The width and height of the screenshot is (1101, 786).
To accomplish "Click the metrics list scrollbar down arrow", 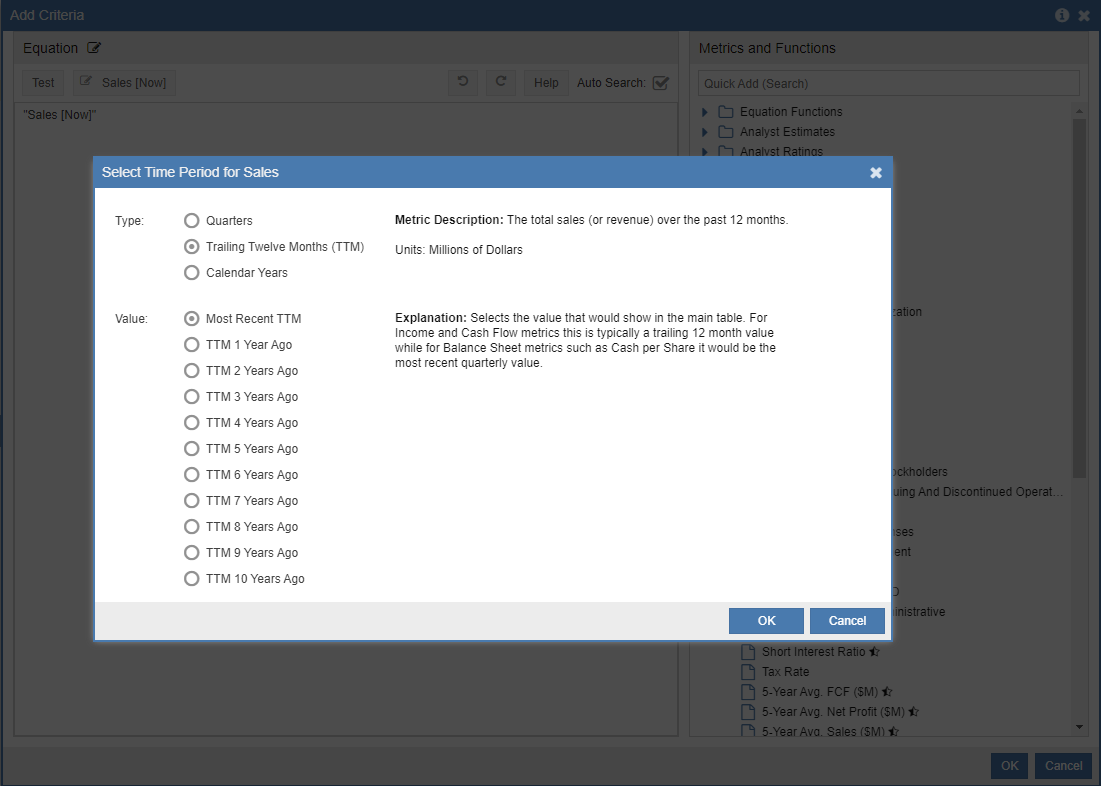I will [x=1080, y=727].
